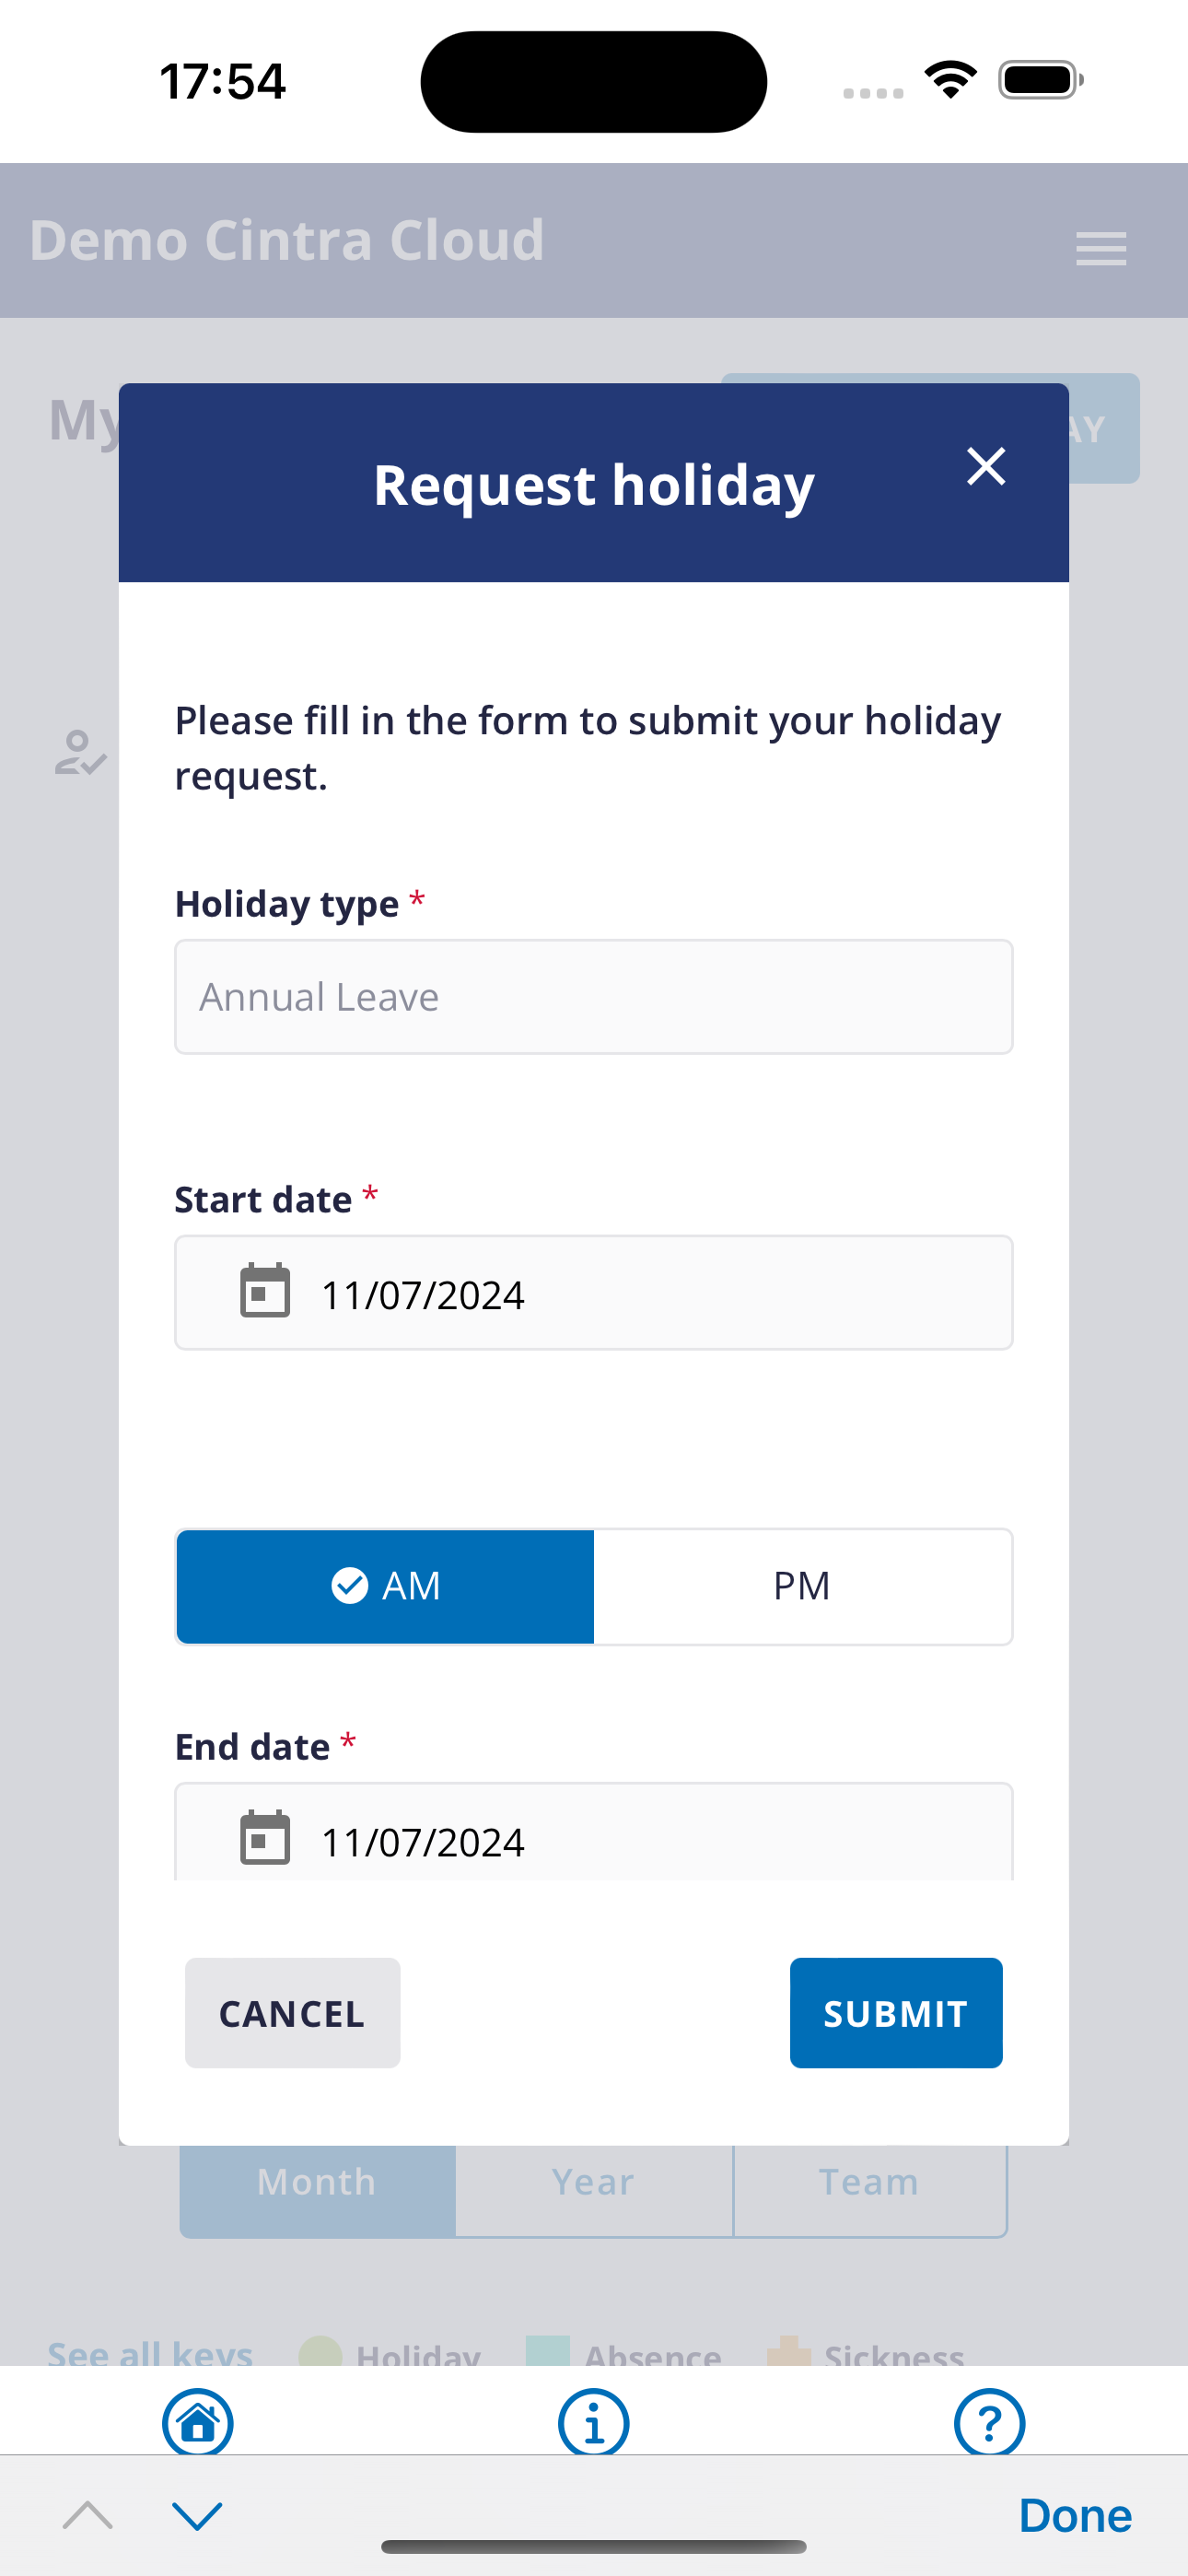
Task: Switch to the Year tab
Action: [x=594, y=2182]
